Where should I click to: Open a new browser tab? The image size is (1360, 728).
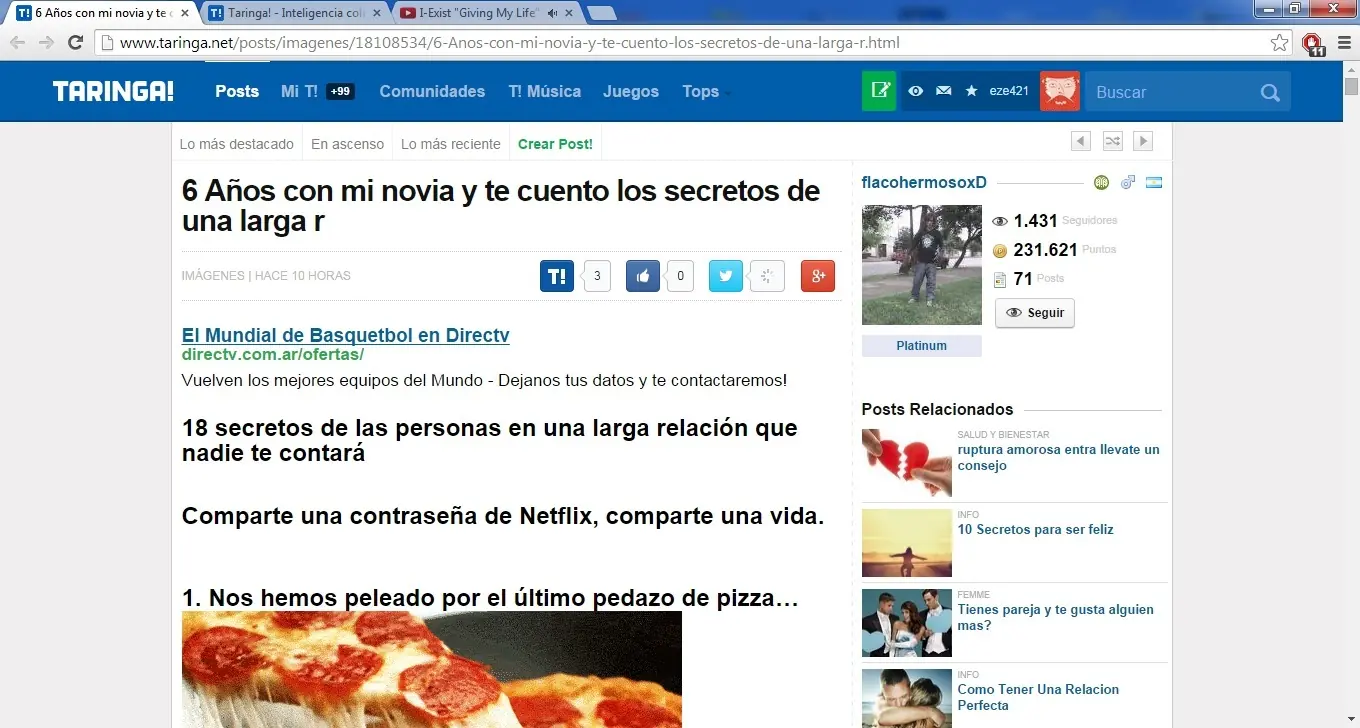pos(601,13)
